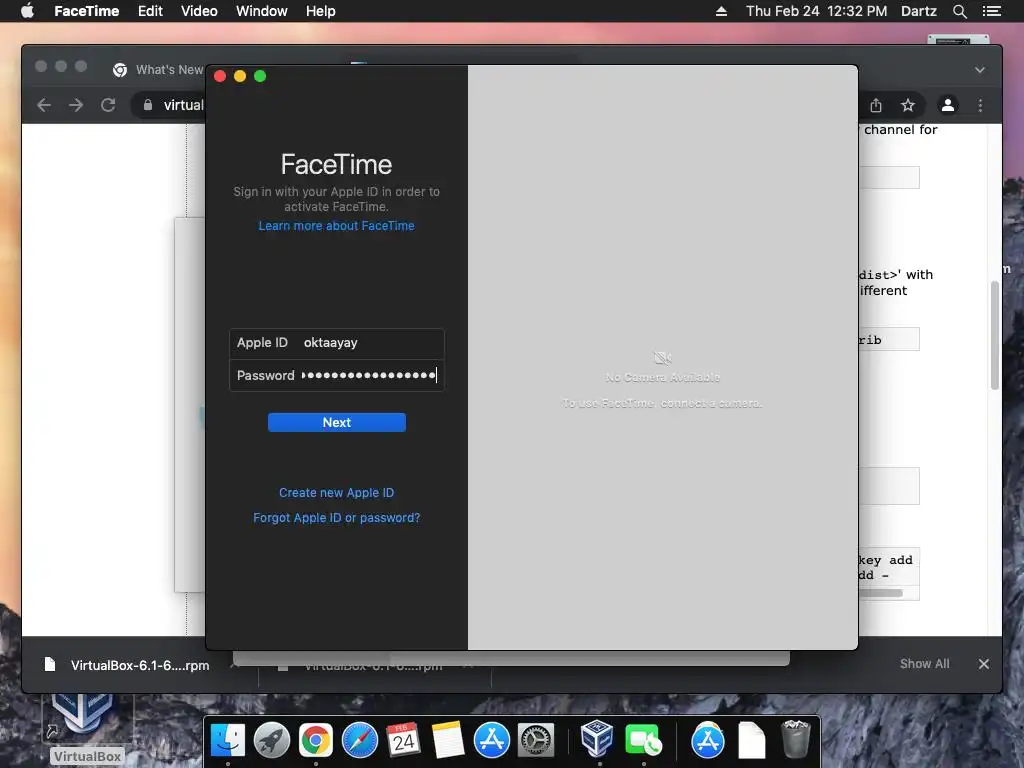The image size is (1024, 768).
Task: Open Finder from the Dock
Action: coord(228,741)
